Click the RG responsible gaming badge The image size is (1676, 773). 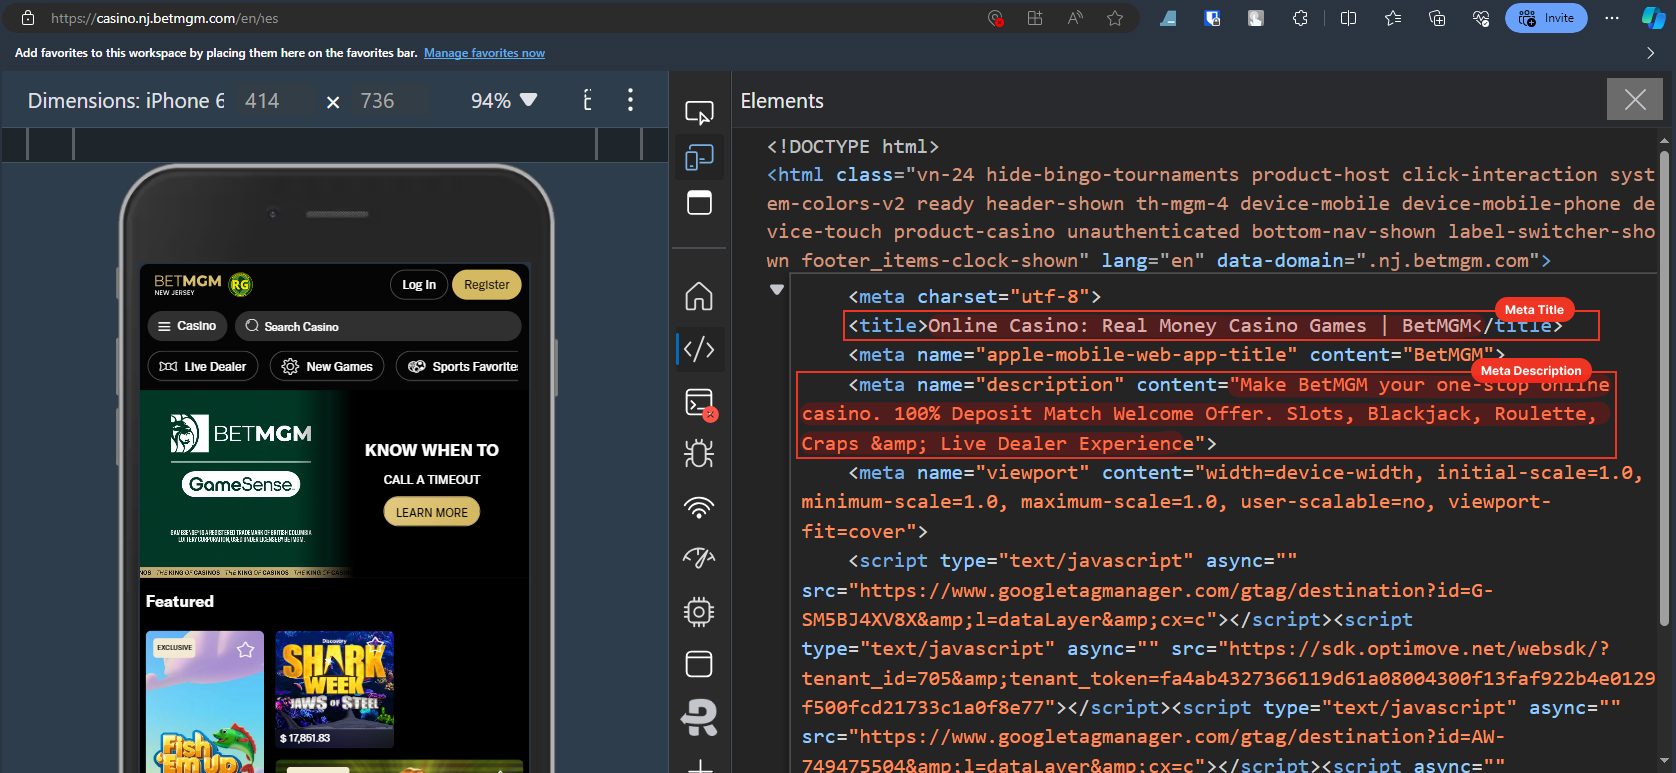pyautogui.click(x=240, y=284)
